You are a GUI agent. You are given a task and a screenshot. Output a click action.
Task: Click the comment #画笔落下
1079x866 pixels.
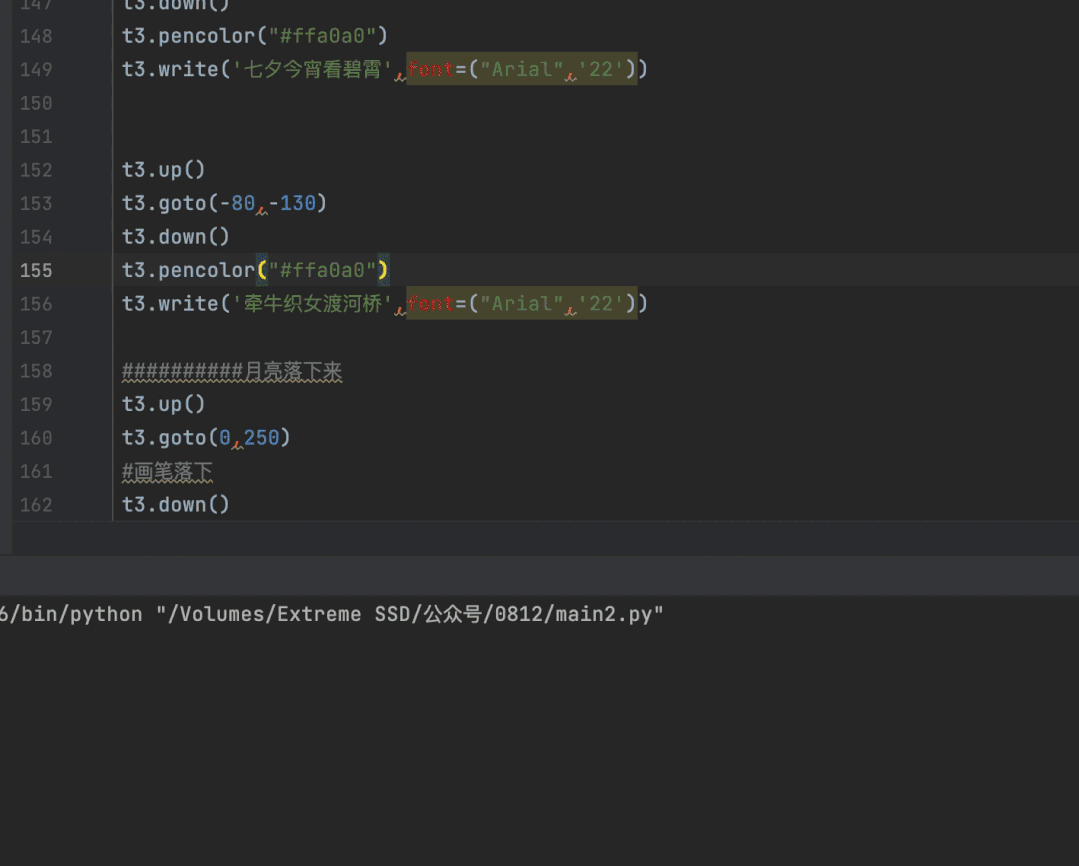click(x=167, y=472)
